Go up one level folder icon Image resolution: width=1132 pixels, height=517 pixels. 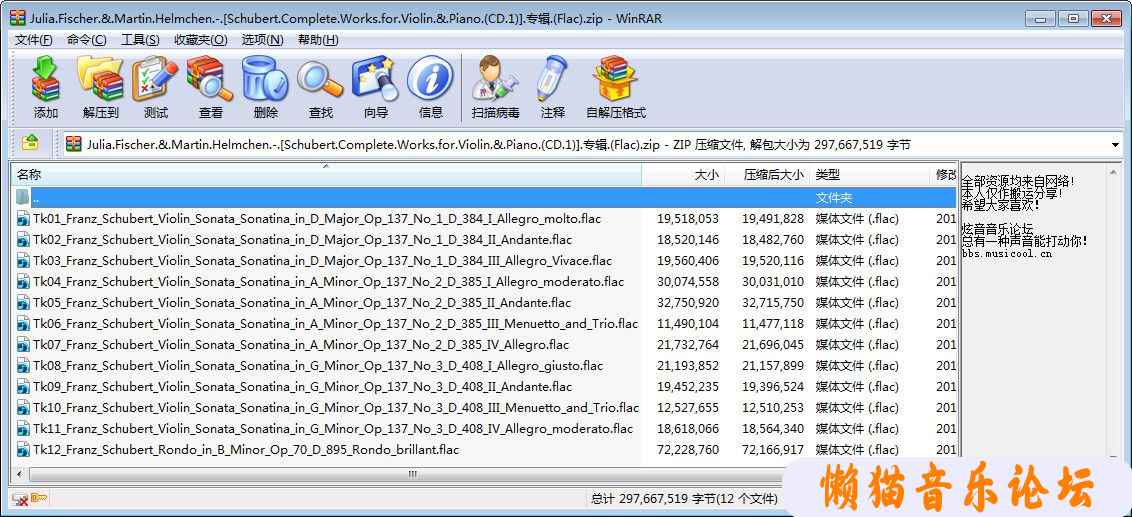tap(30, 143)
